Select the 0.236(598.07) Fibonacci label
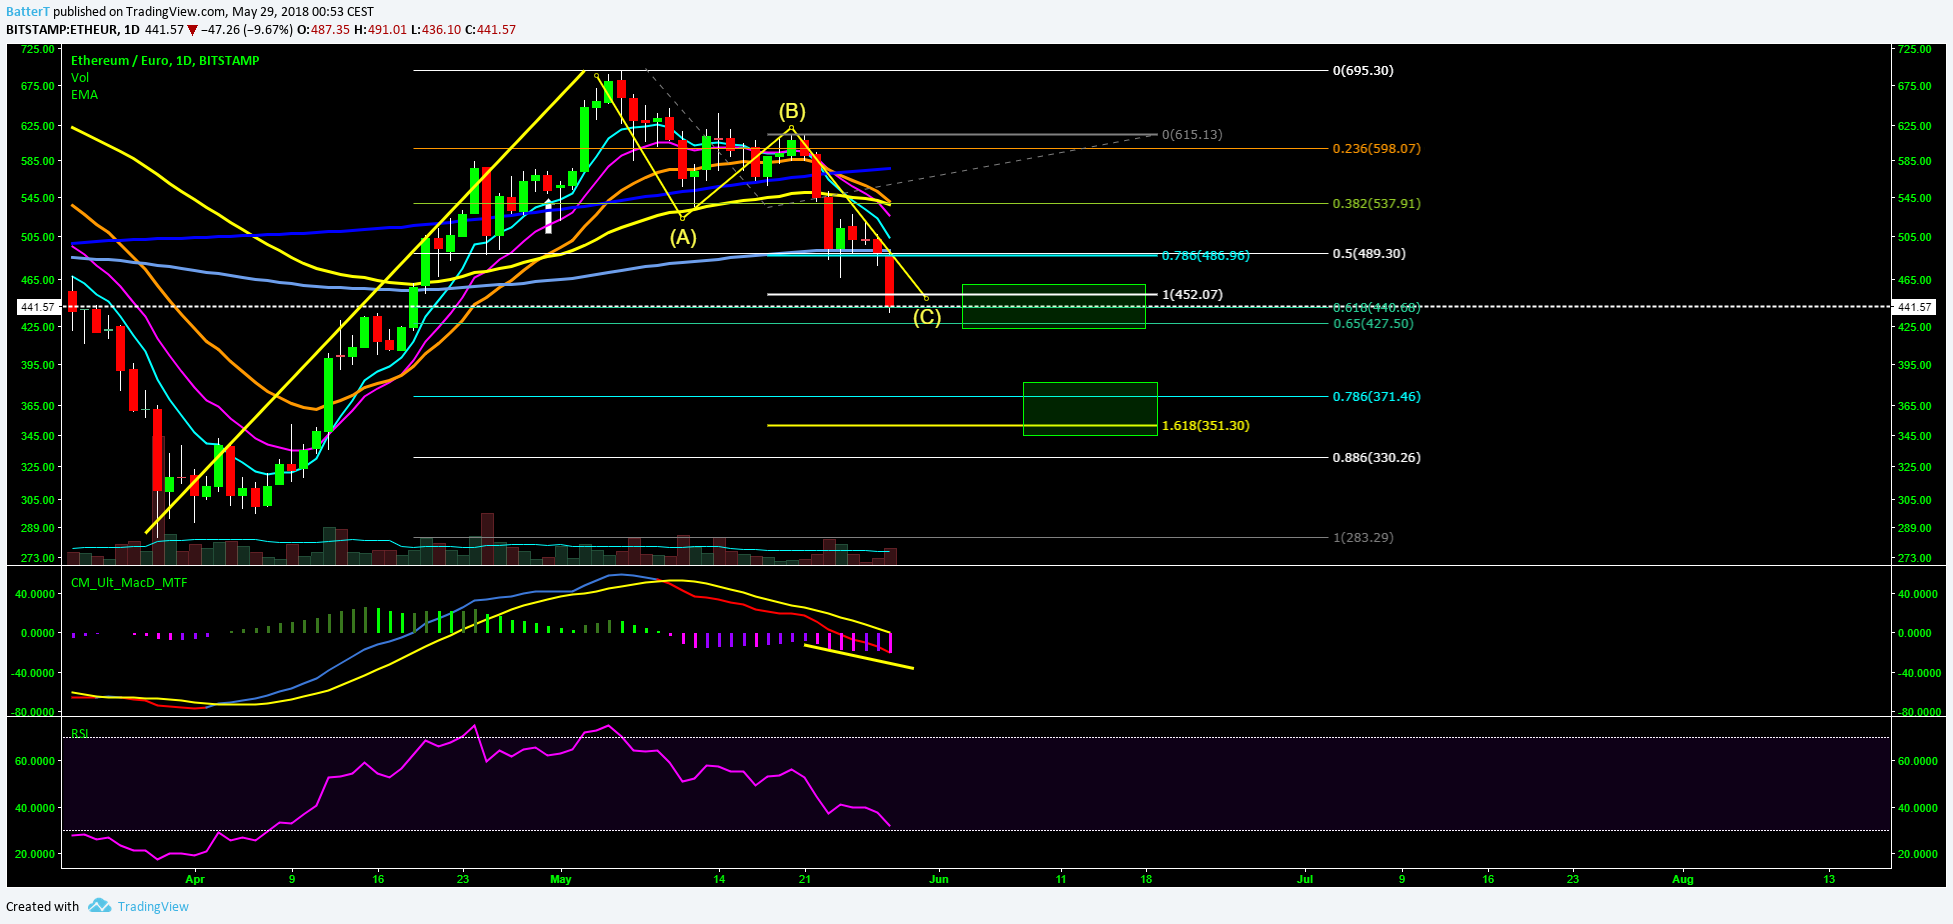1953x924 pixels. pos(1377,149)
